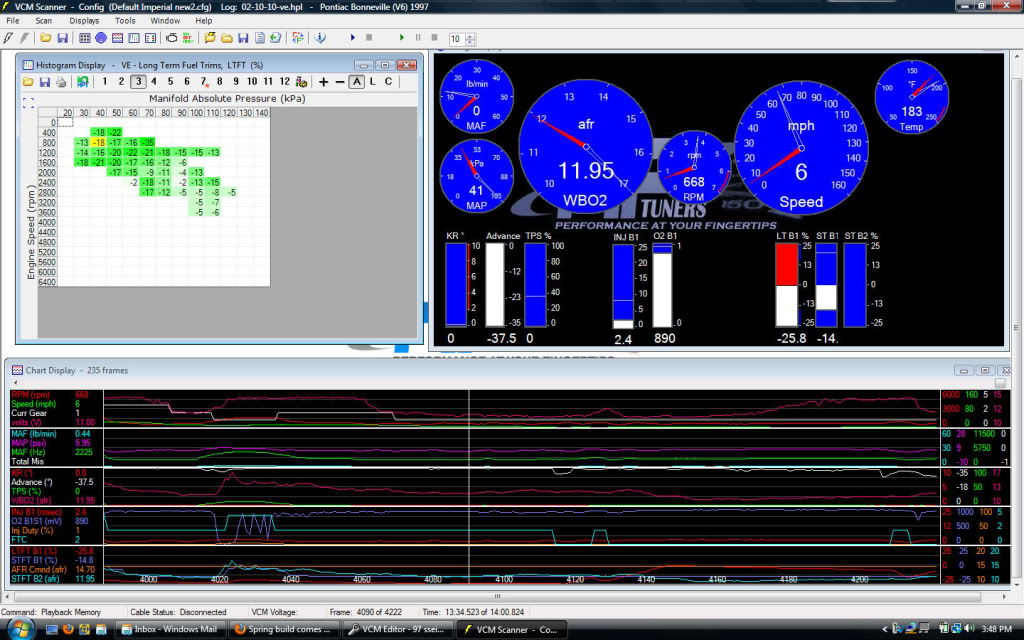Click the red-green trouble codes icon
1024x640 pixels.
[x=188, y=38]
